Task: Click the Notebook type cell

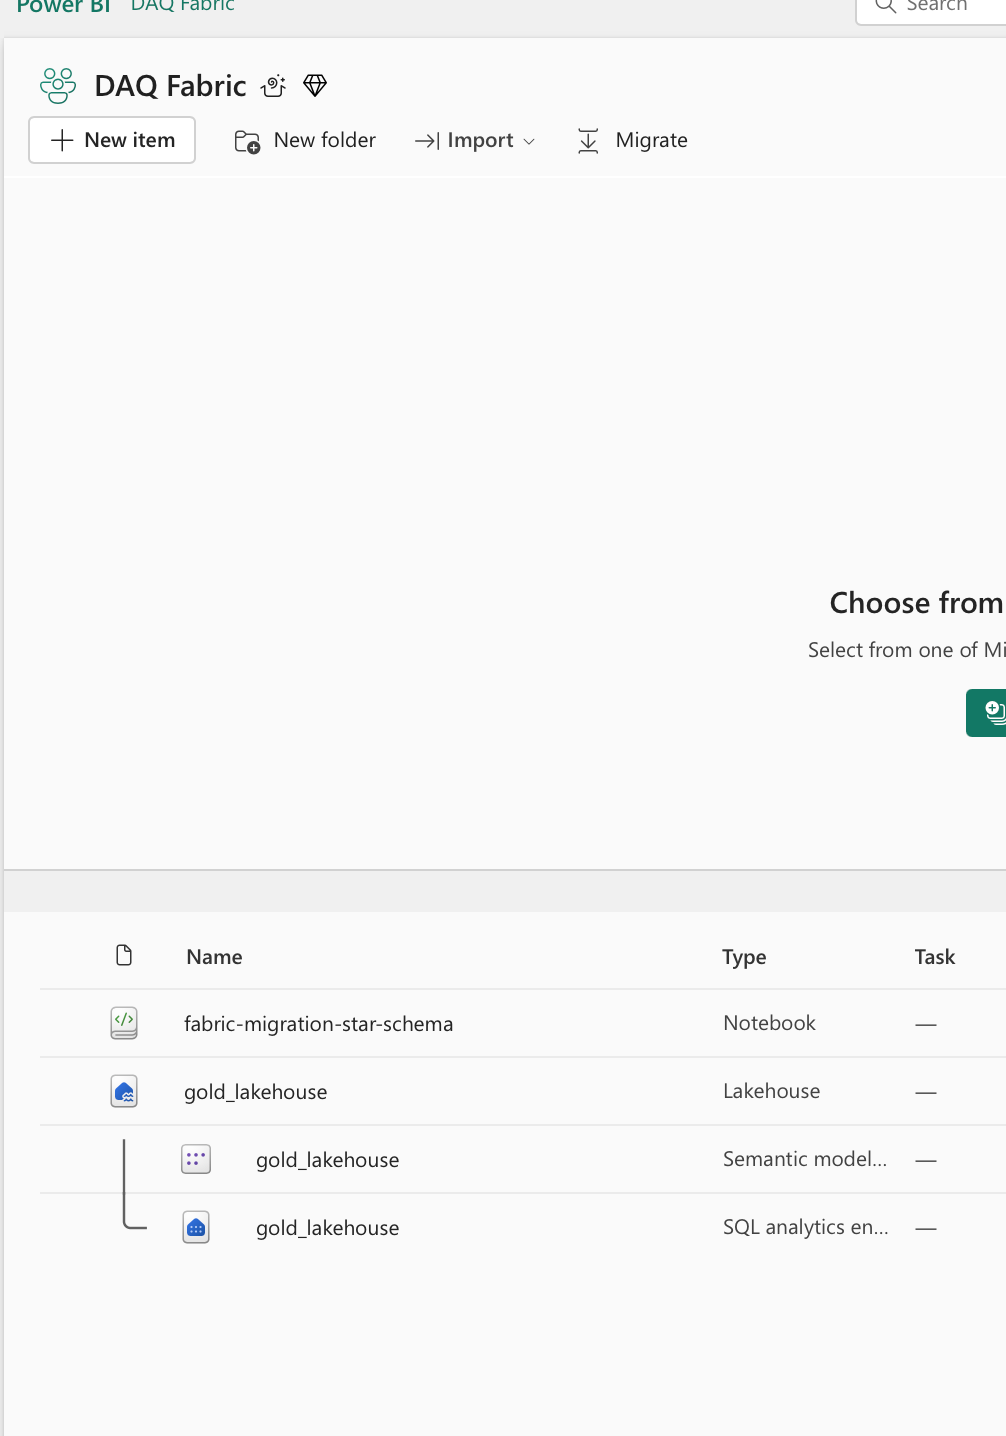Action: (769, 1023)
